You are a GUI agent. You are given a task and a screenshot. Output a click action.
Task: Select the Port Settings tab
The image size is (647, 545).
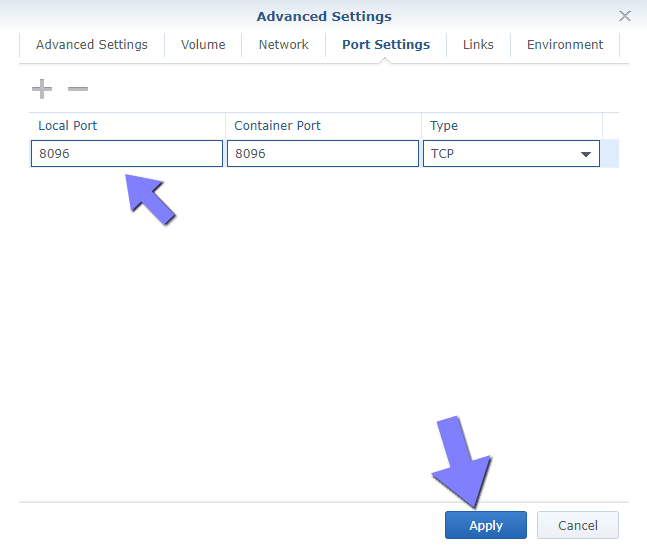coord(386,45)
